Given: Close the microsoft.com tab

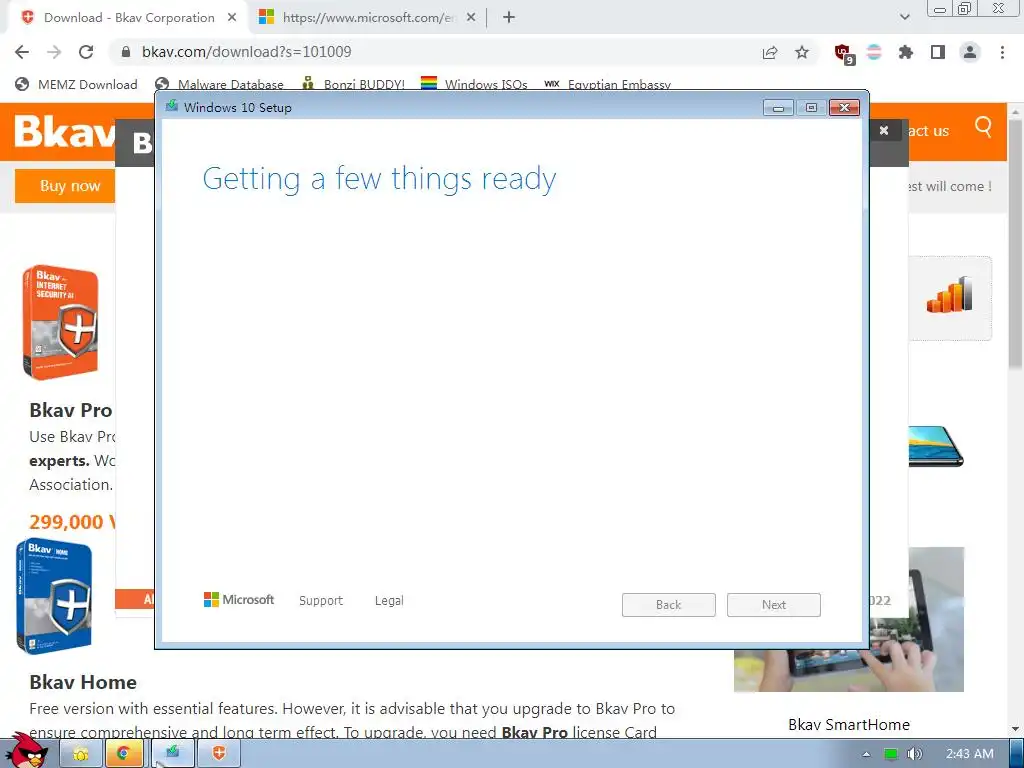Looking at the screenshot, I should [x=471, y=18].
